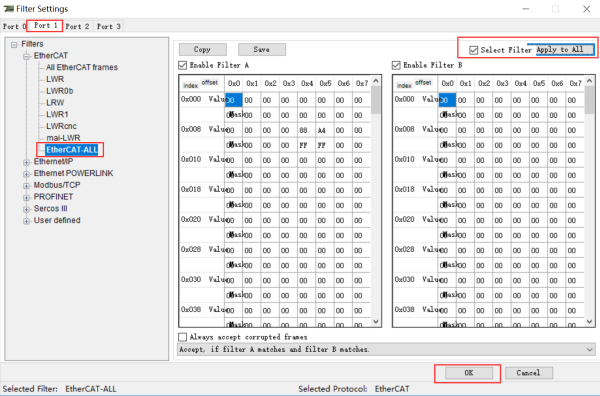Expand the Sercos III tree node
Viewport: 600px width, 396px height.
coord(26,209)
